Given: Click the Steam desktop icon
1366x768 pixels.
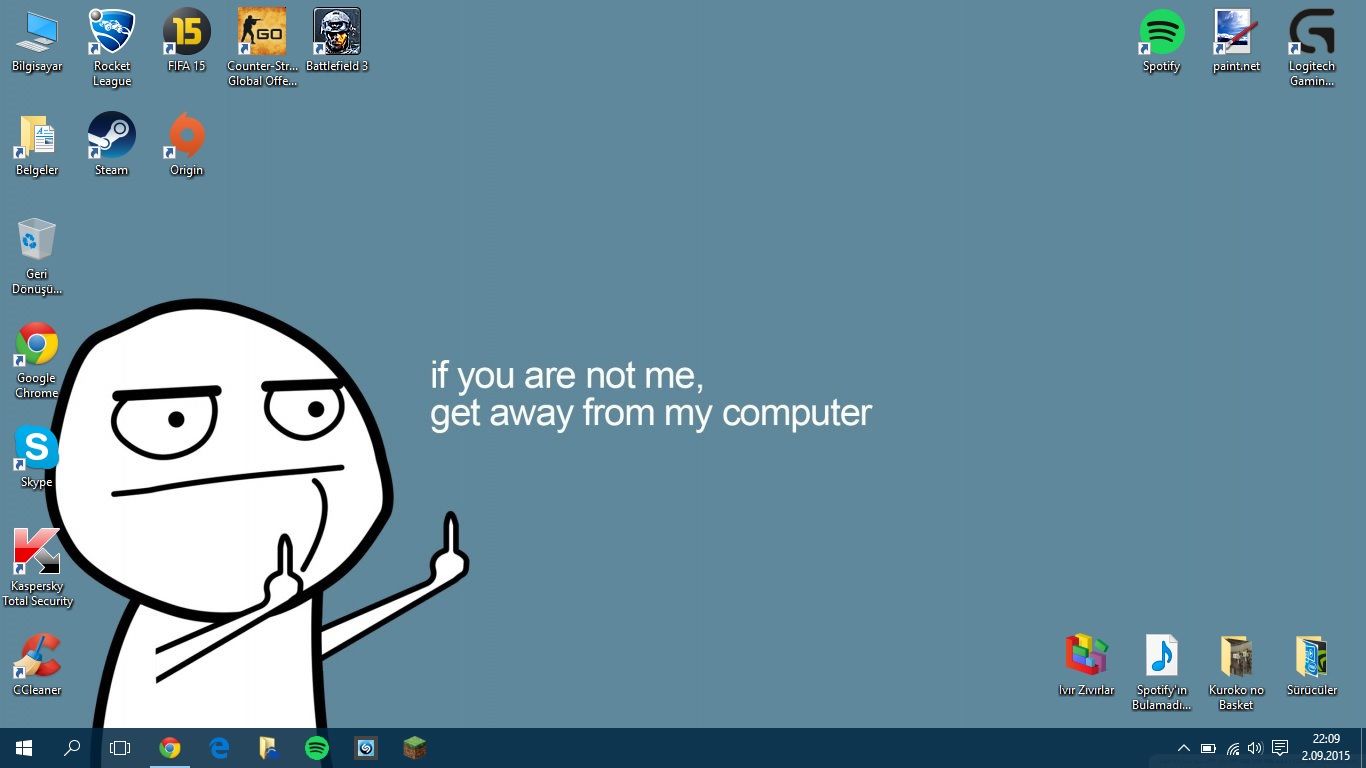Looking at the screenshot, I should 112,145.
